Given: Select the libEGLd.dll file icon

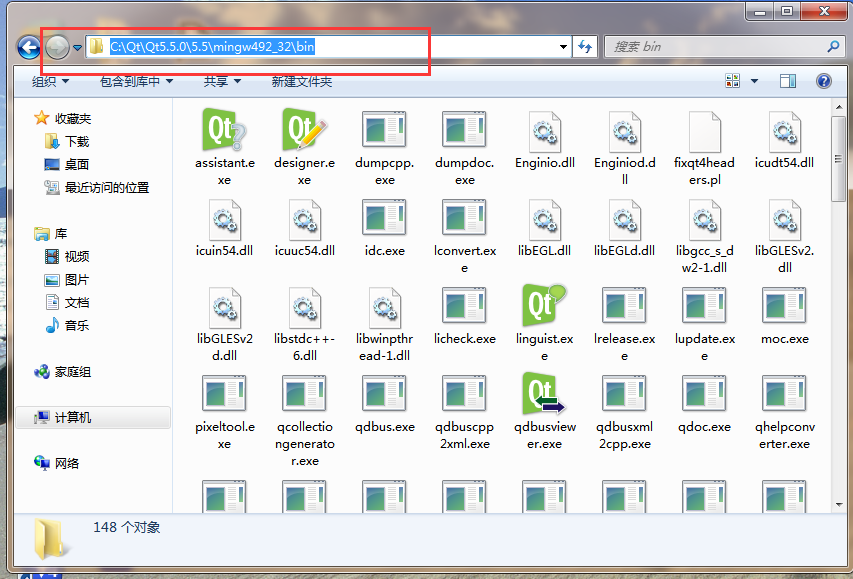Looking at the screenshot, I should pos(625,220).
